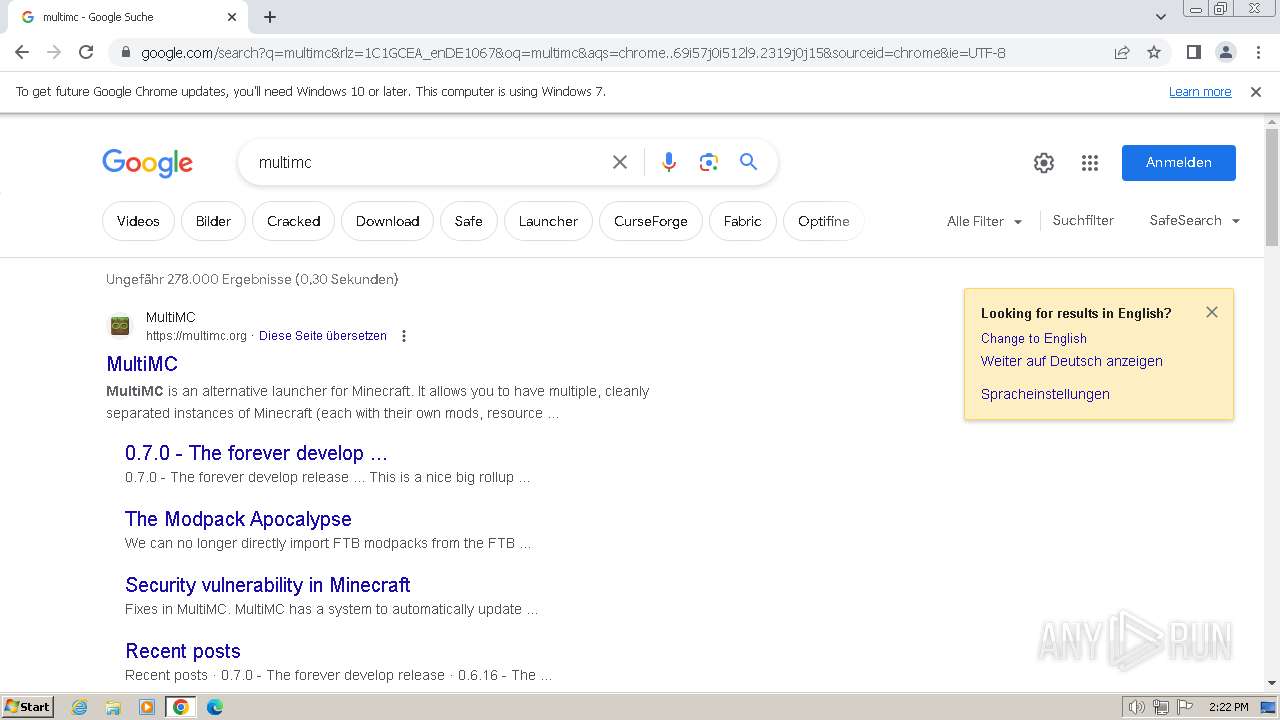Open the Learn more link about Chrome updates
1280x720 pixels.
(1200, 91)
